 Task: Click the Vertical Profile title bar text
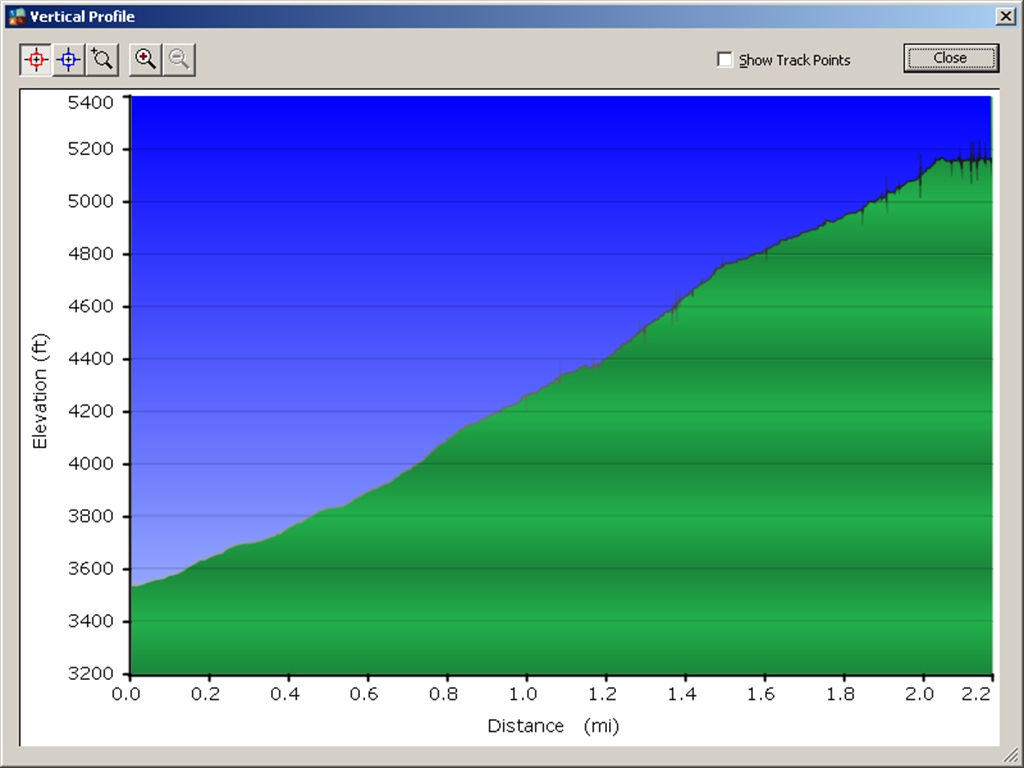82,16
